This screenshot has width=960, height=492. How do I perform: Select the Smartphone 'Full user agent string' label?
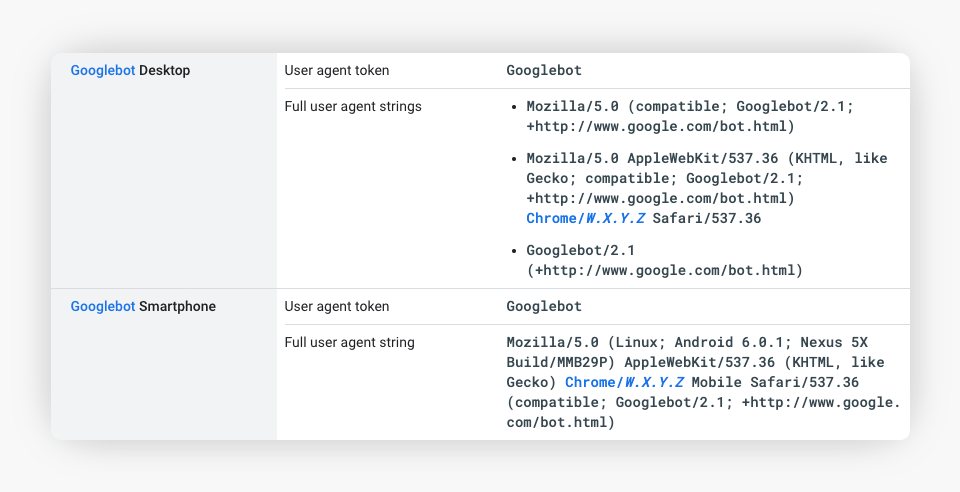[349, 343]
